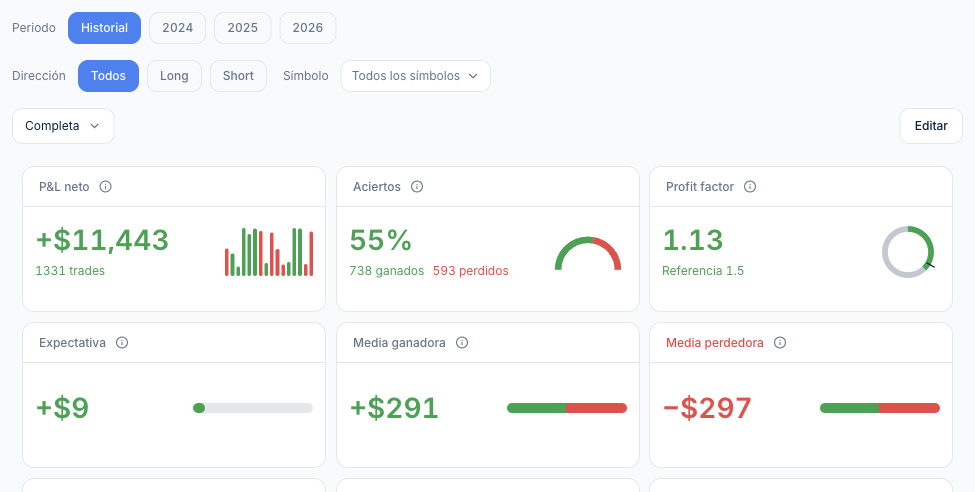Open info icon next to Expectativa

click(x=122, y=343)
